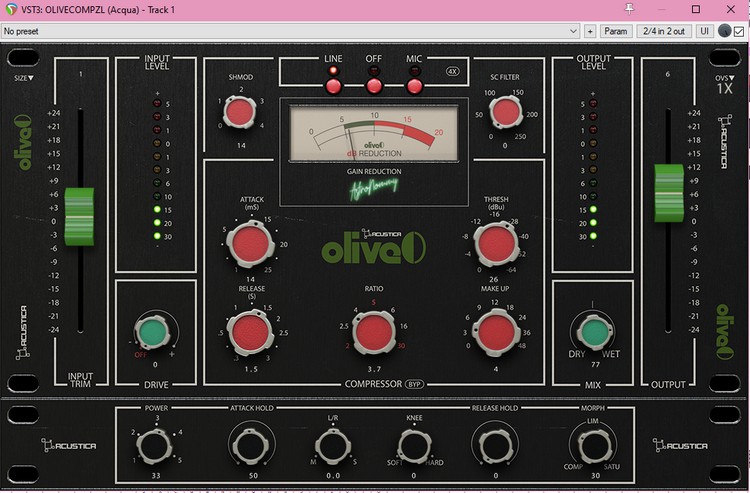Click the REAPER icon in title bar

pyautogui.click(x=11, y=10)
